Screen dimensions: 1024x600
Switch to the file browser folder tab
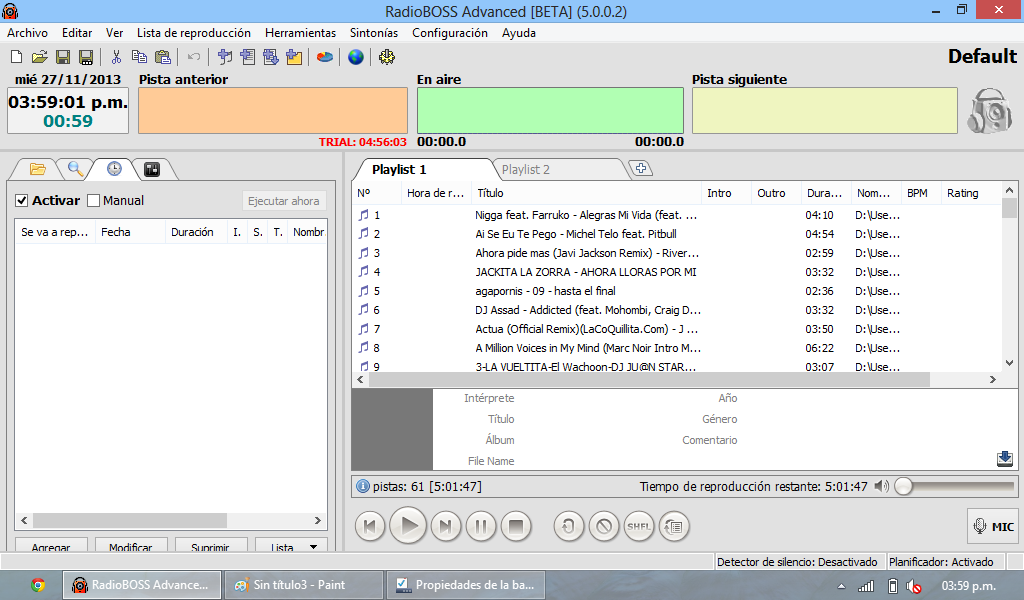37,170
